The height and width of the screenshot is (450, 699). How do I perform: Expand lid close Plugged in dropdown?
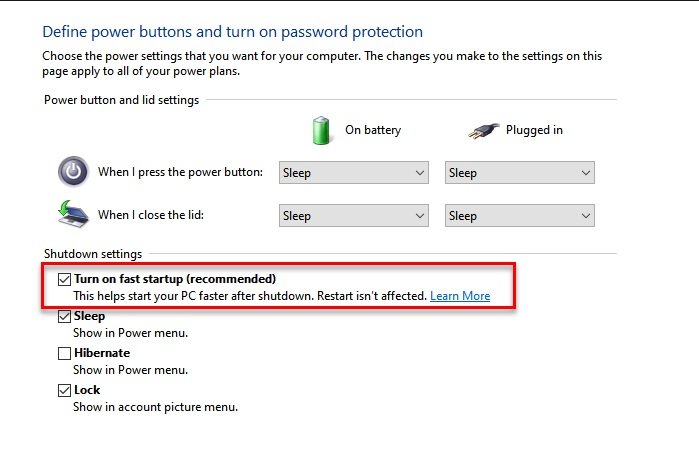[519, 215]
